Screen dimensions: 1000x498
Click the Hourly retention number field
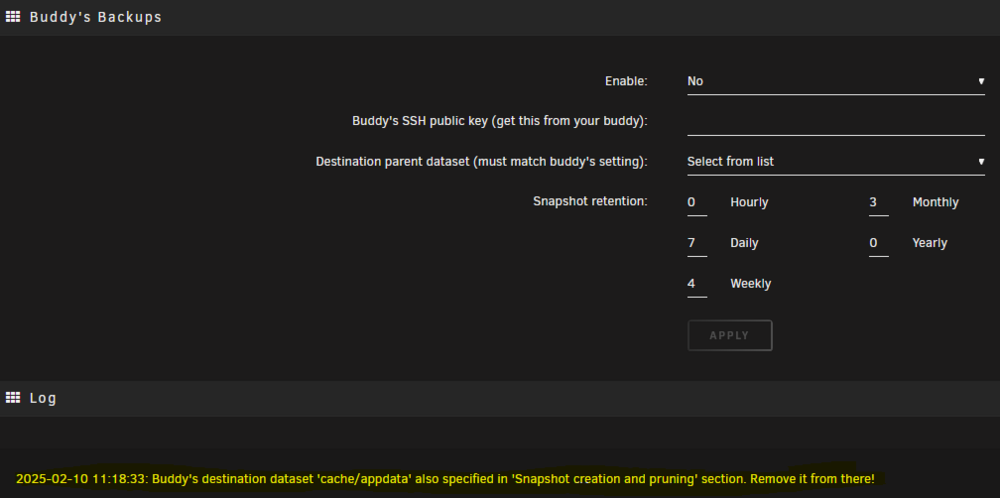pyautogui.click(x=697, y=203)
